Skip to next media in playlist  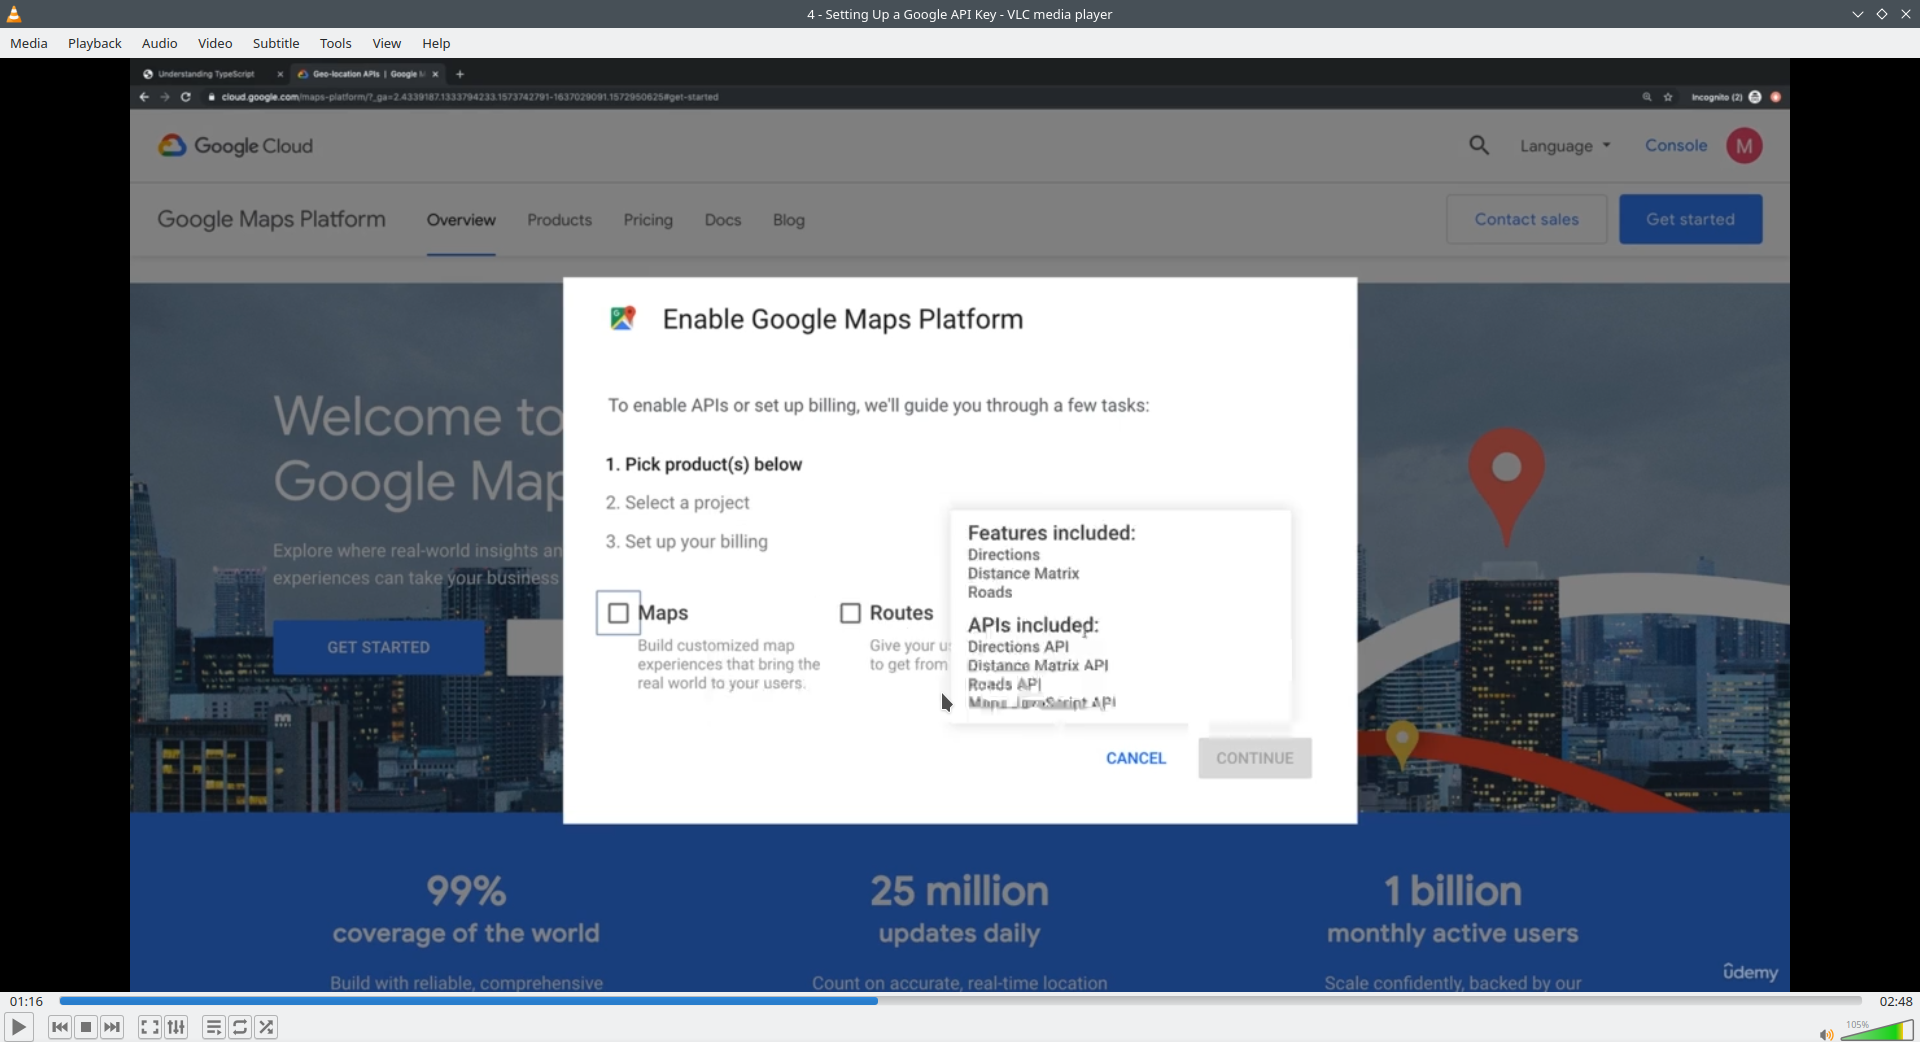click(112, 1027)
